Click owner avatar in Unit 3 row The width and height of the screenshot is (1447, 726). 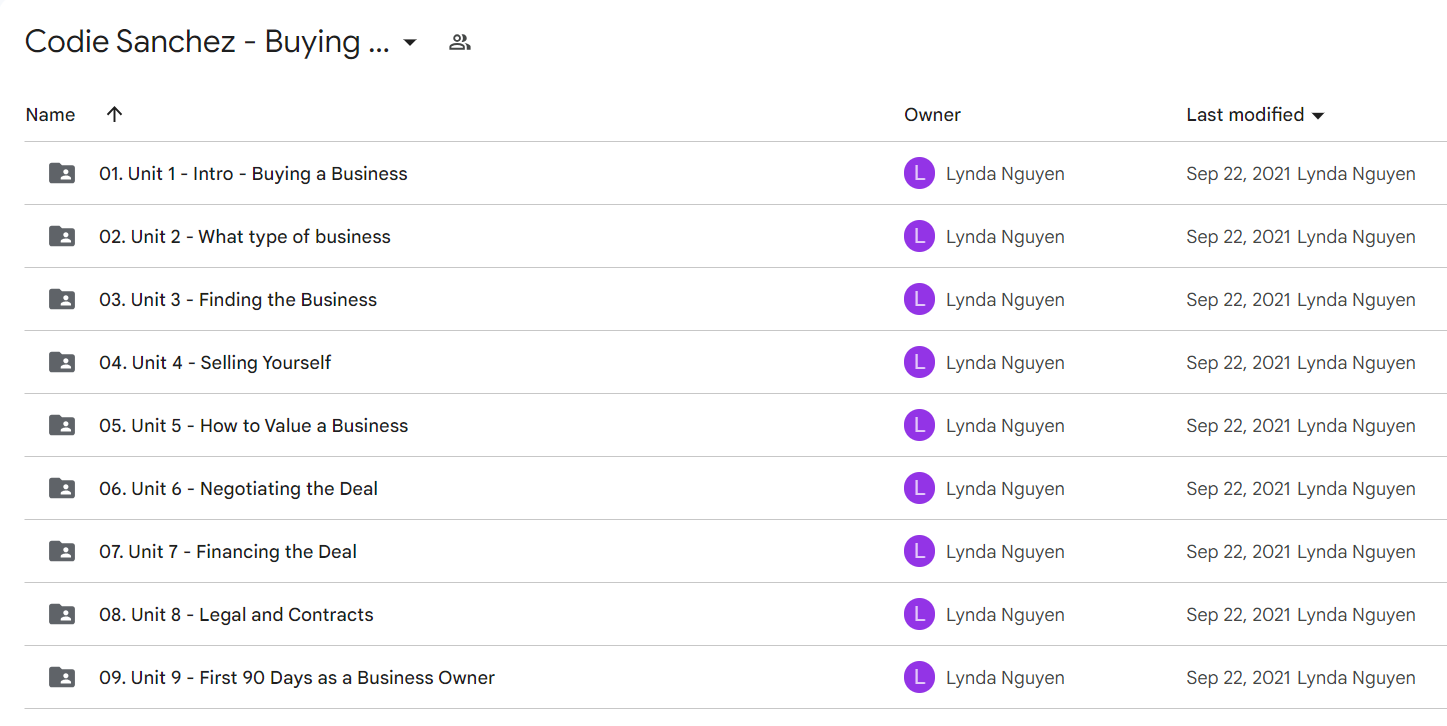click(x=919, y=299)
